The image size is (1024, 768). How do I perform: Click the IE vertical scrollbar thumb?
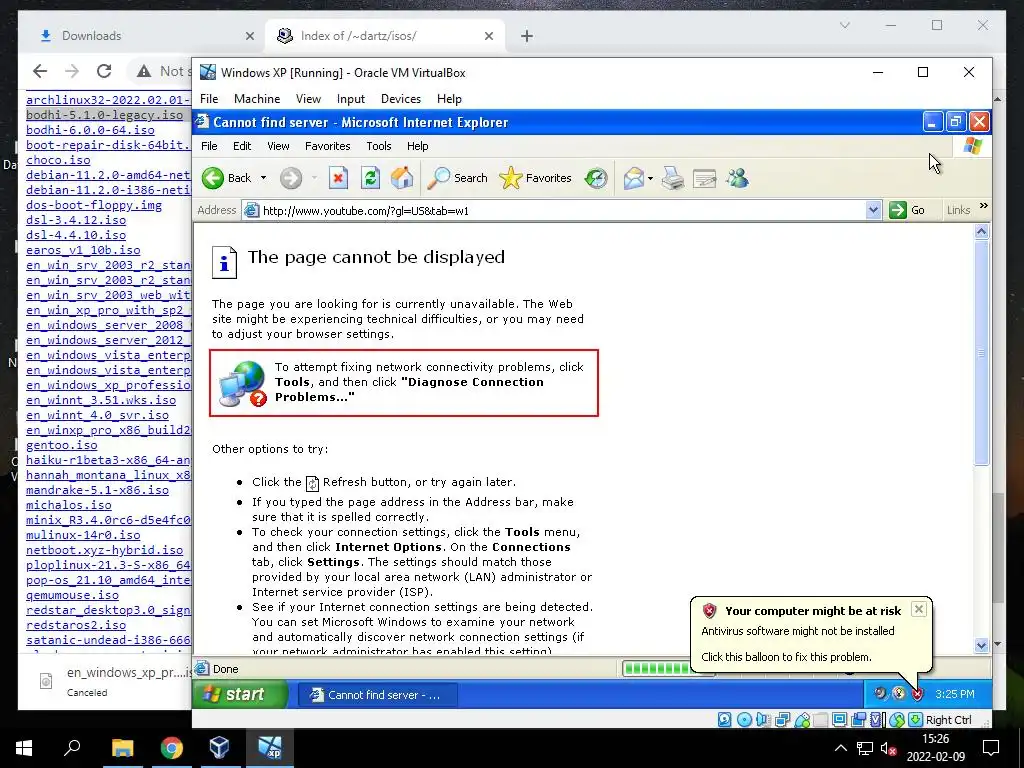(982, 353)
